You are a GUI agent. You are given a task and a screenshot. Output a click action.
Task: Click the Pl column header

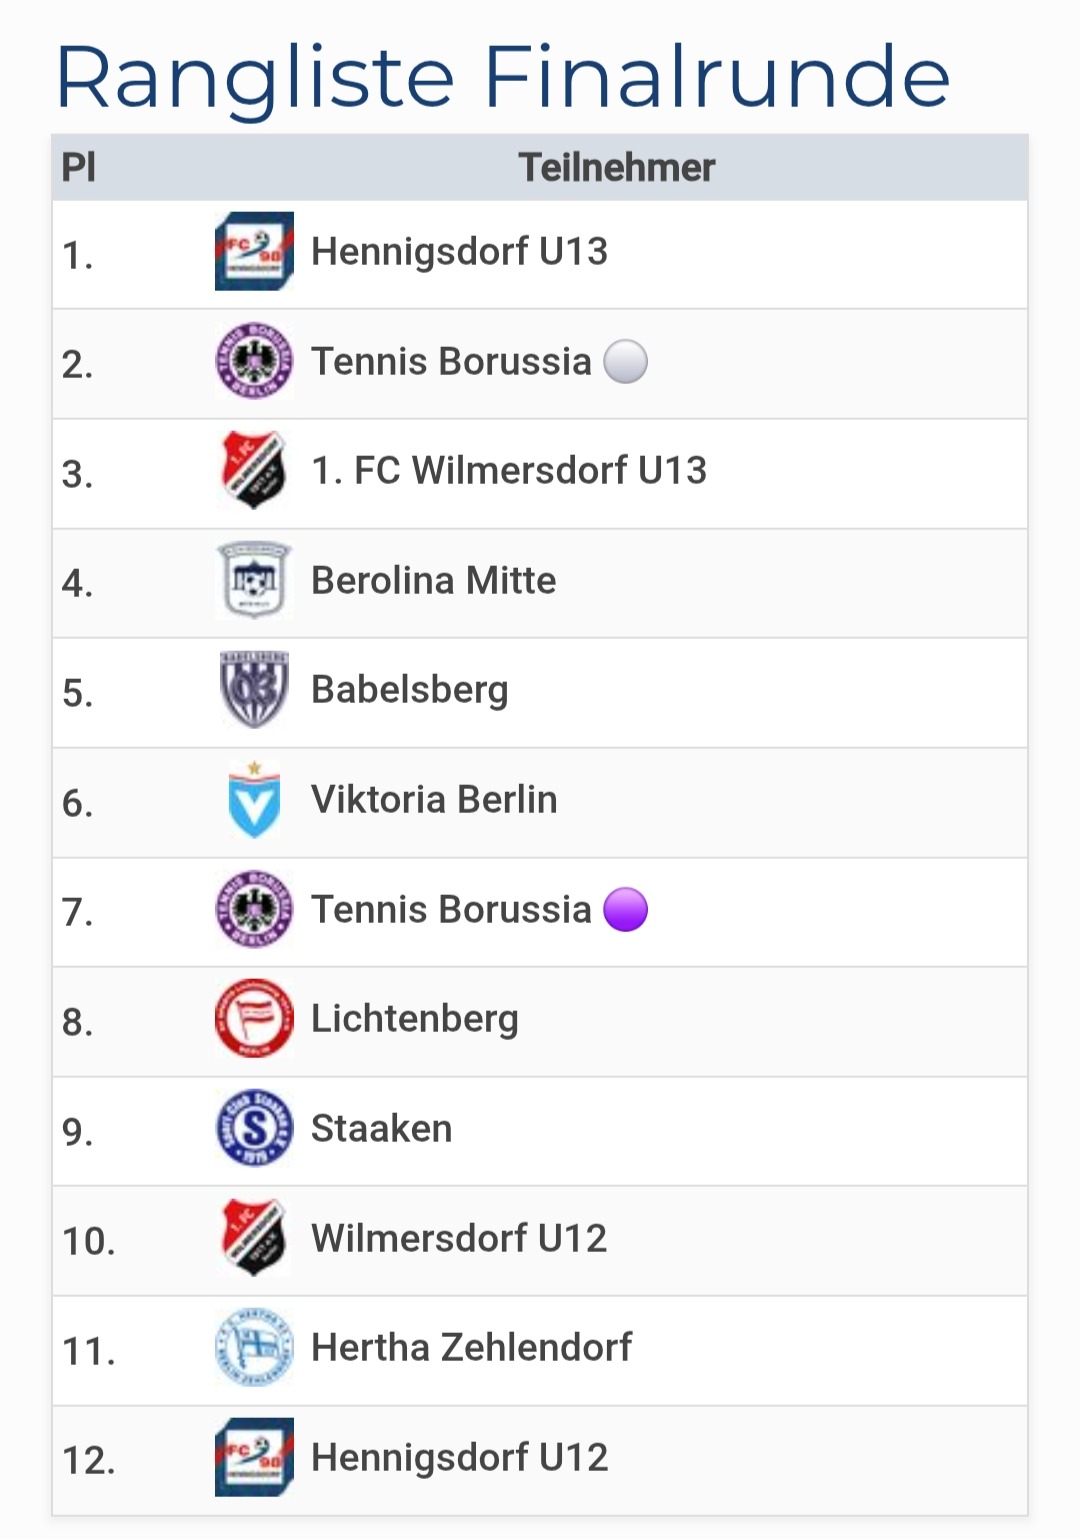pos(79,168)
